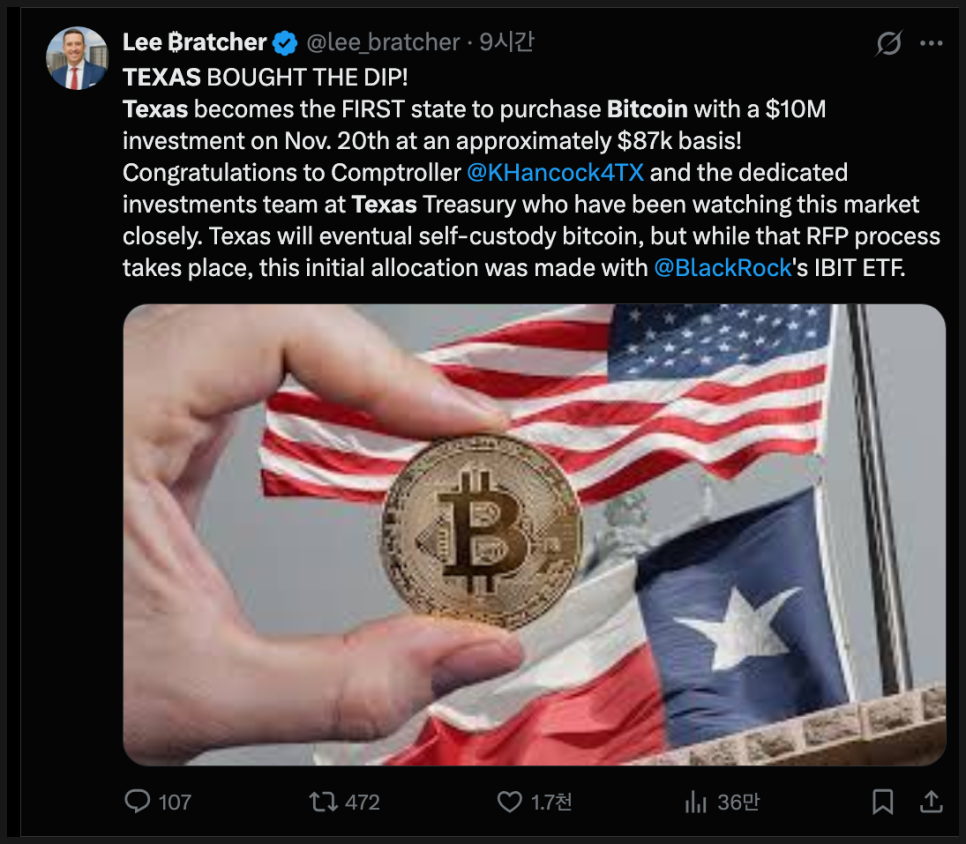
Task: Click the 107 replies count
Action: click(x=175, y=801)
